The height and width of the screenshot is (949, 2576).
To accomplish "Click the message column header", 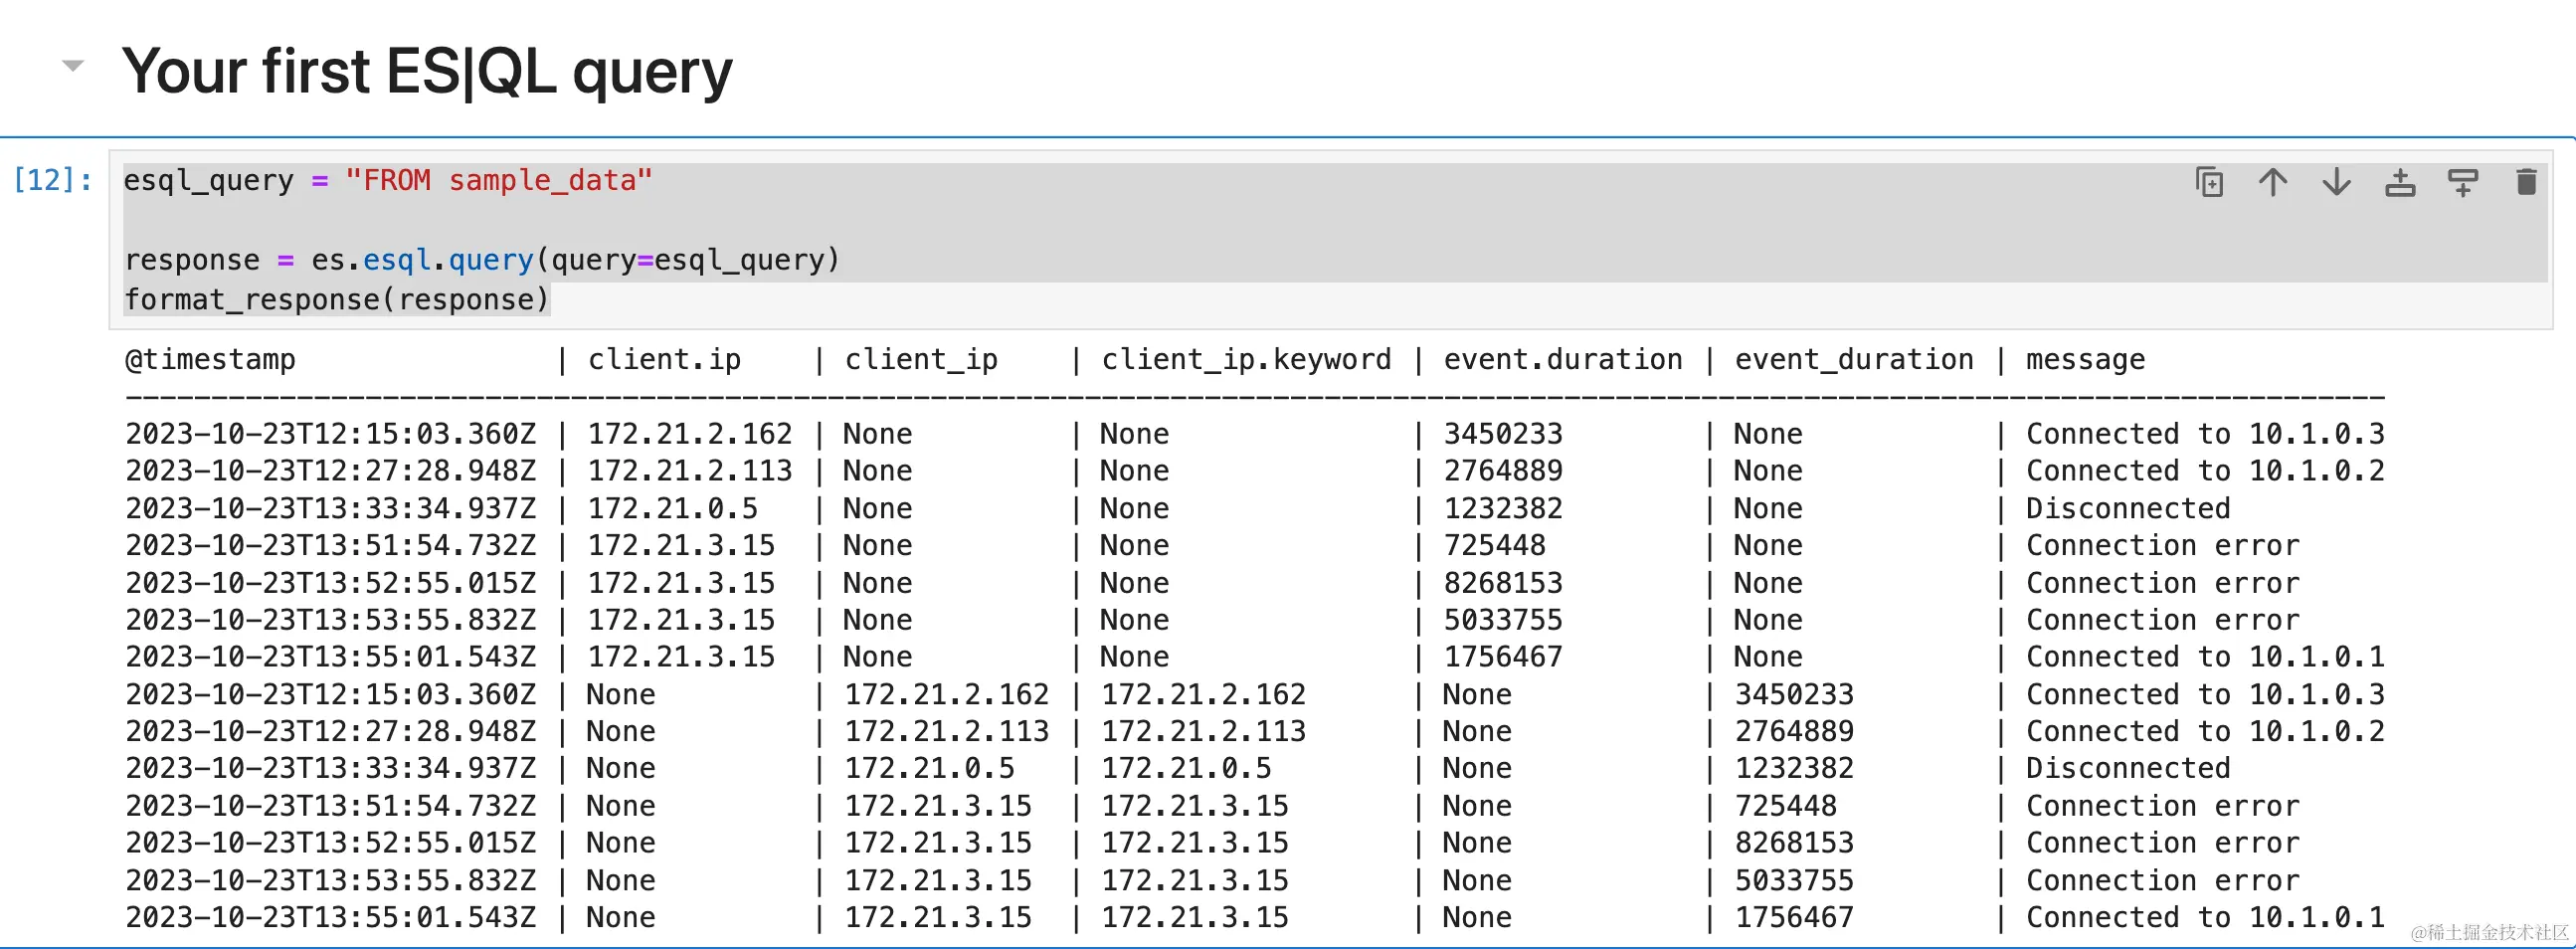I will point(2085,360).
